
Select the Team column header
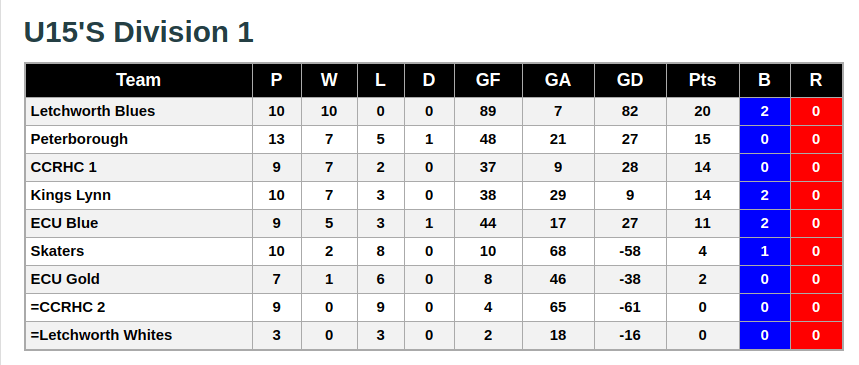[x=139, y=80]
